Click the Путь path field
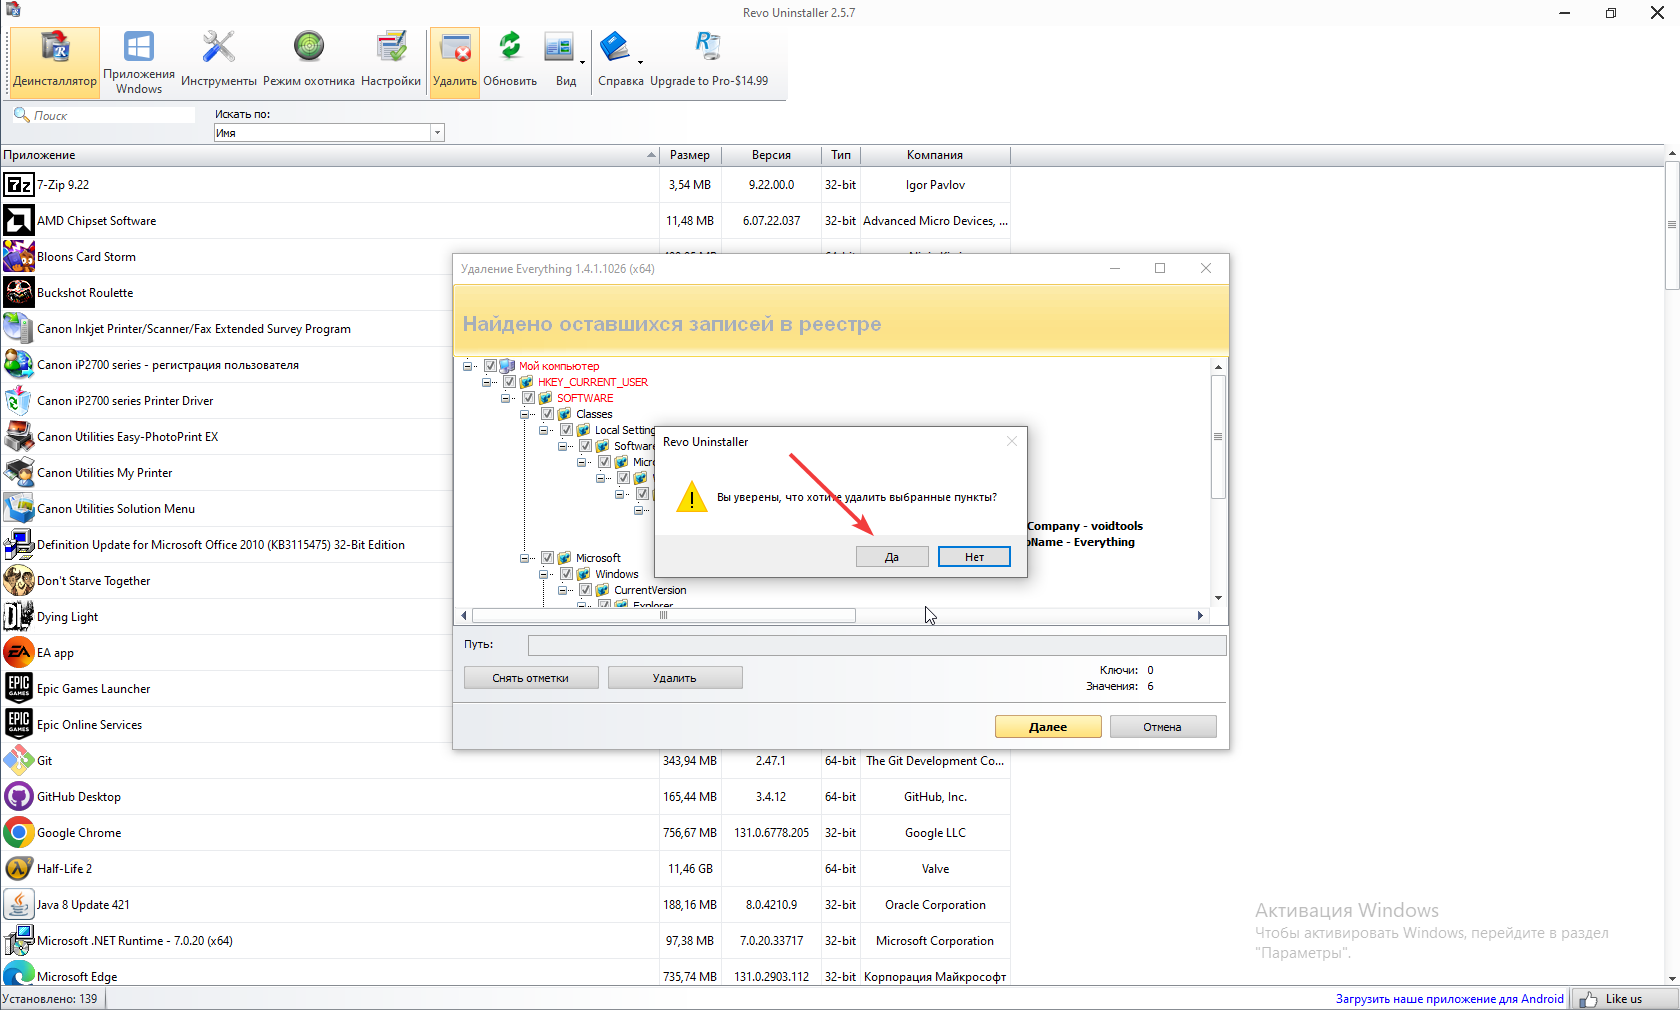Image resolution: width=1680 pixels, height=1010 pixels. point(877,645)
